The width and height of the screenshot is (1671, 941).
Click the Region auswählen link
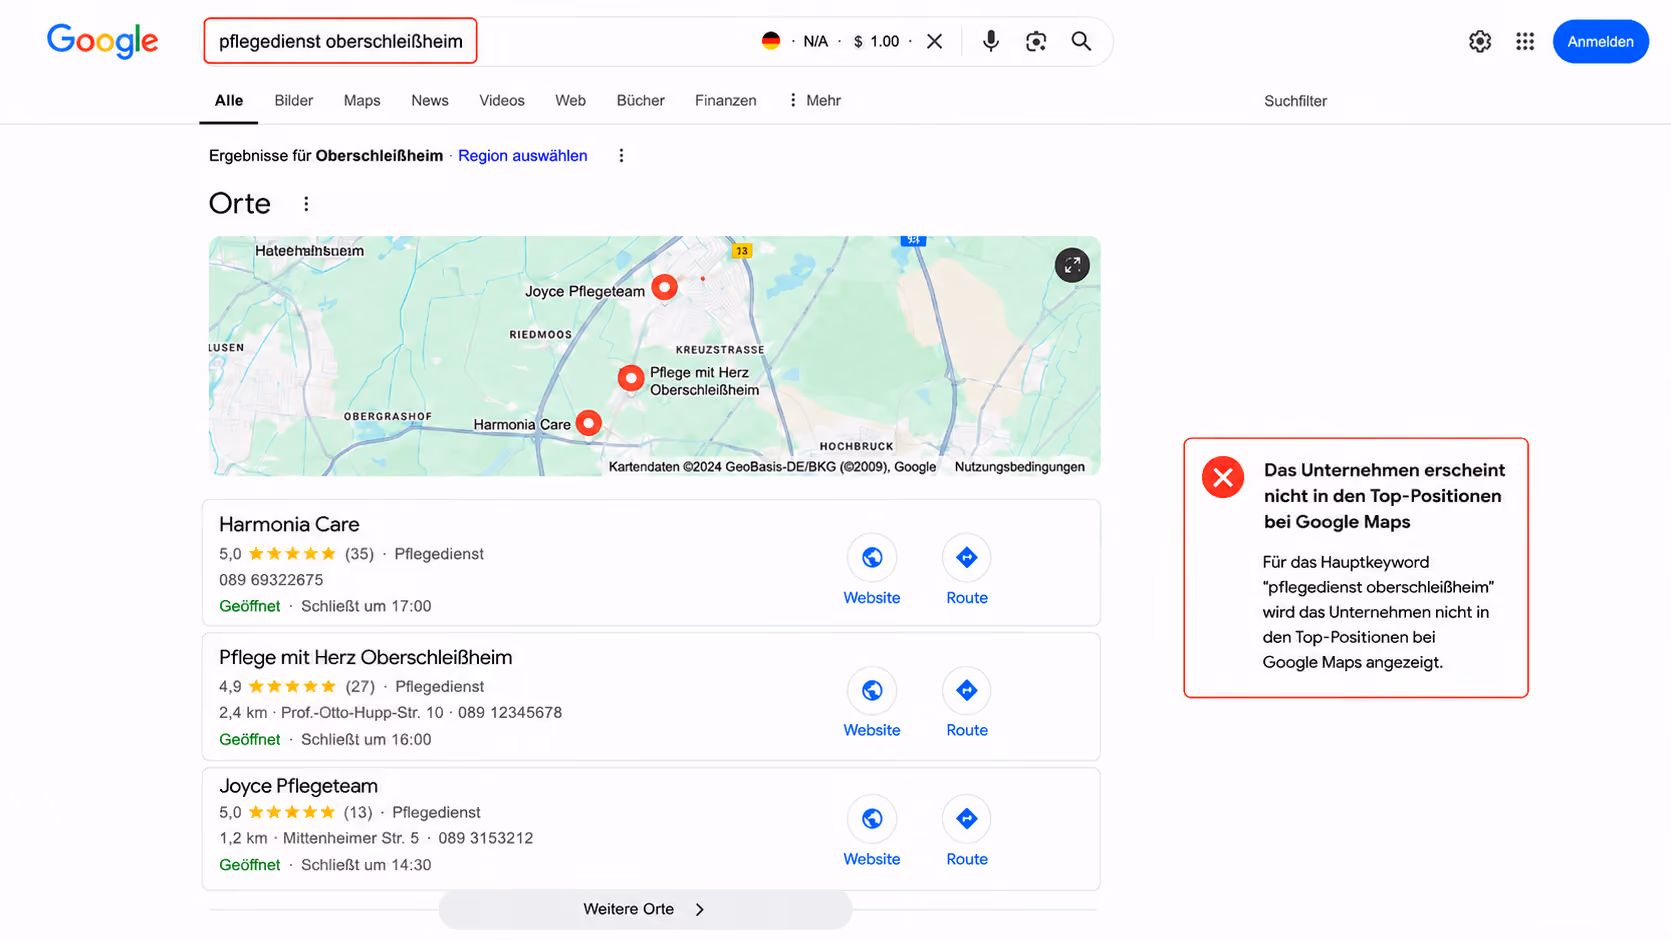[523, 156]
